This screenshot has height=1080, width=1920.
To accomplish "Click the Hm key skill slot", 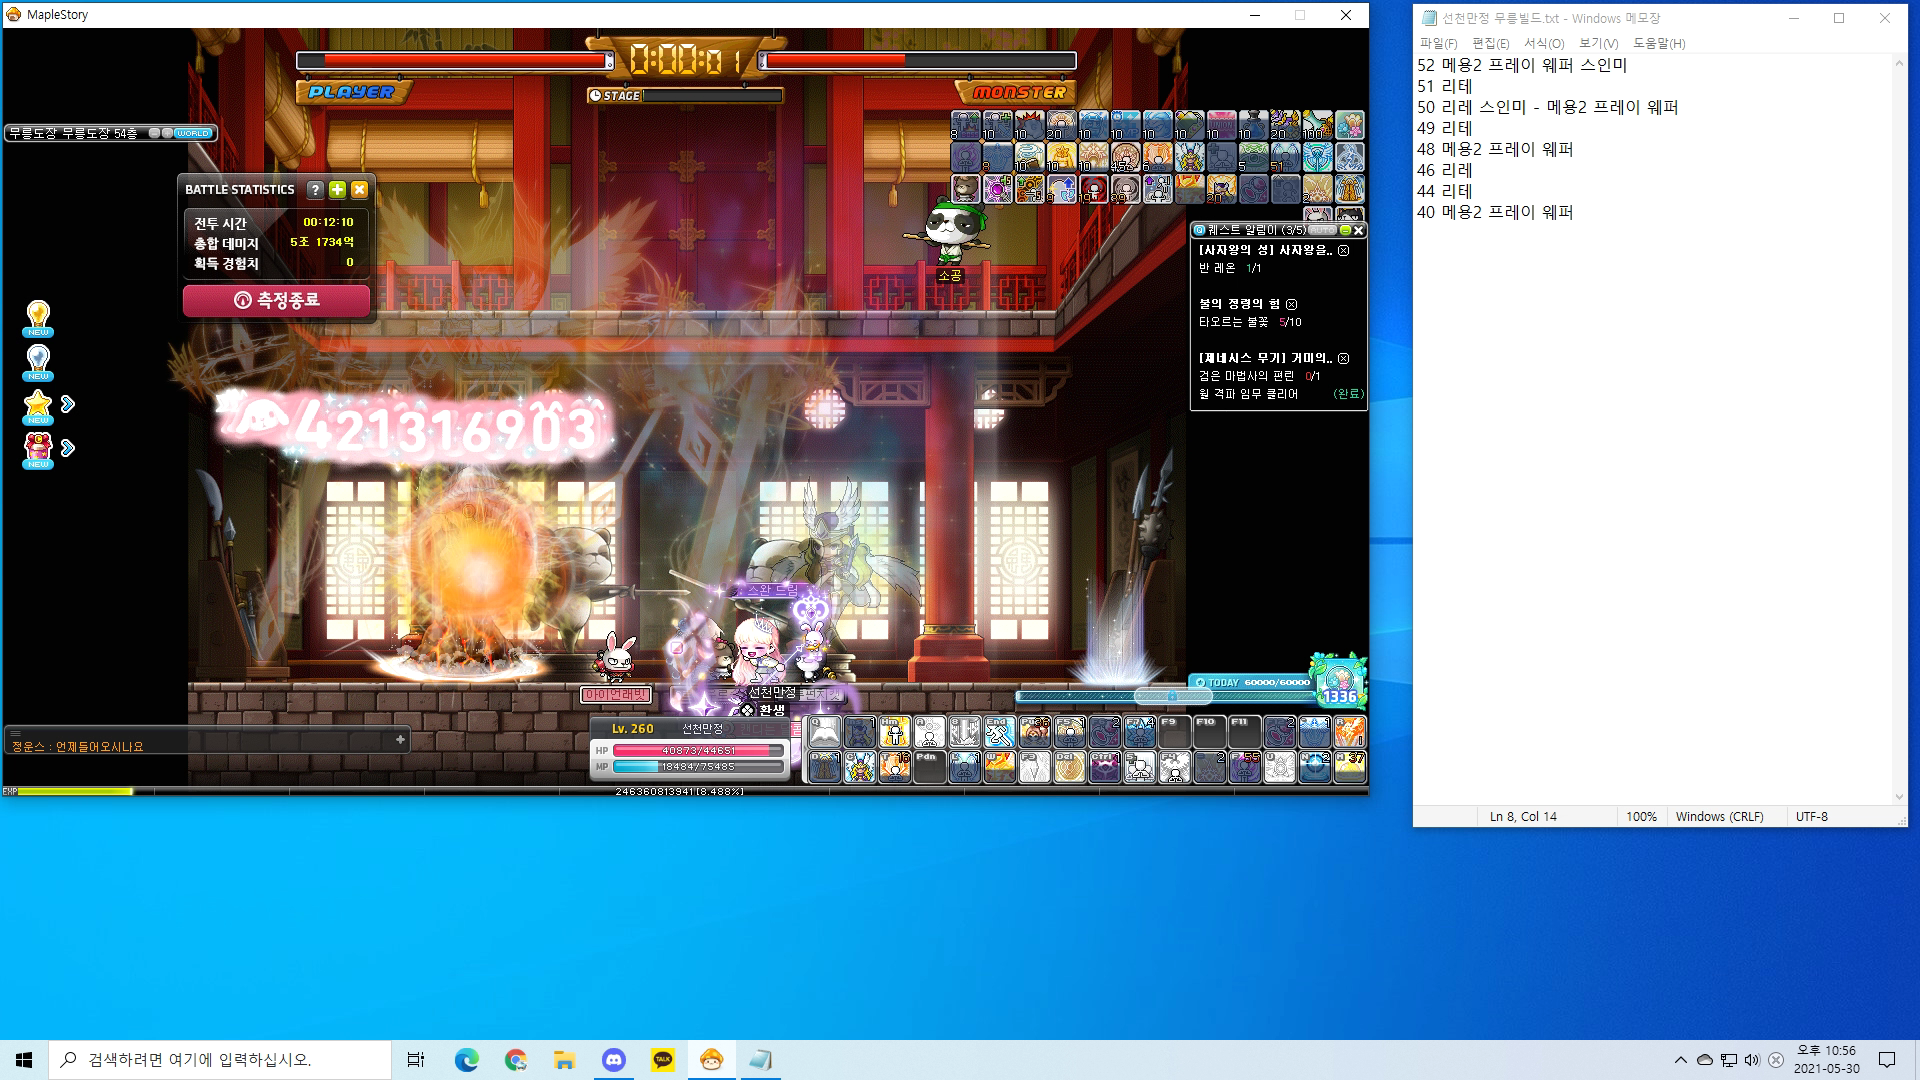I will pyautogui.click(x=895, y=731).
